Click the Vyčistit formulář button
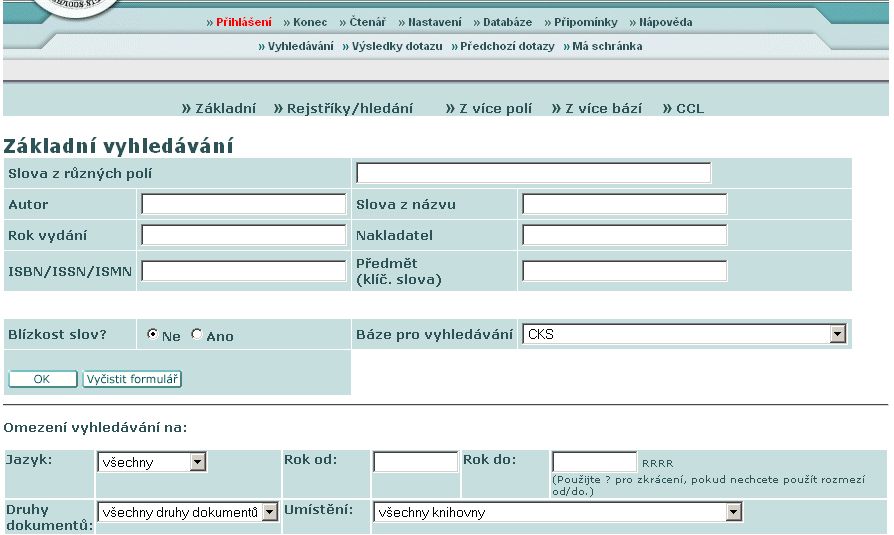Image resolution: width=894 pixels, height=535 pixels. 133,380
